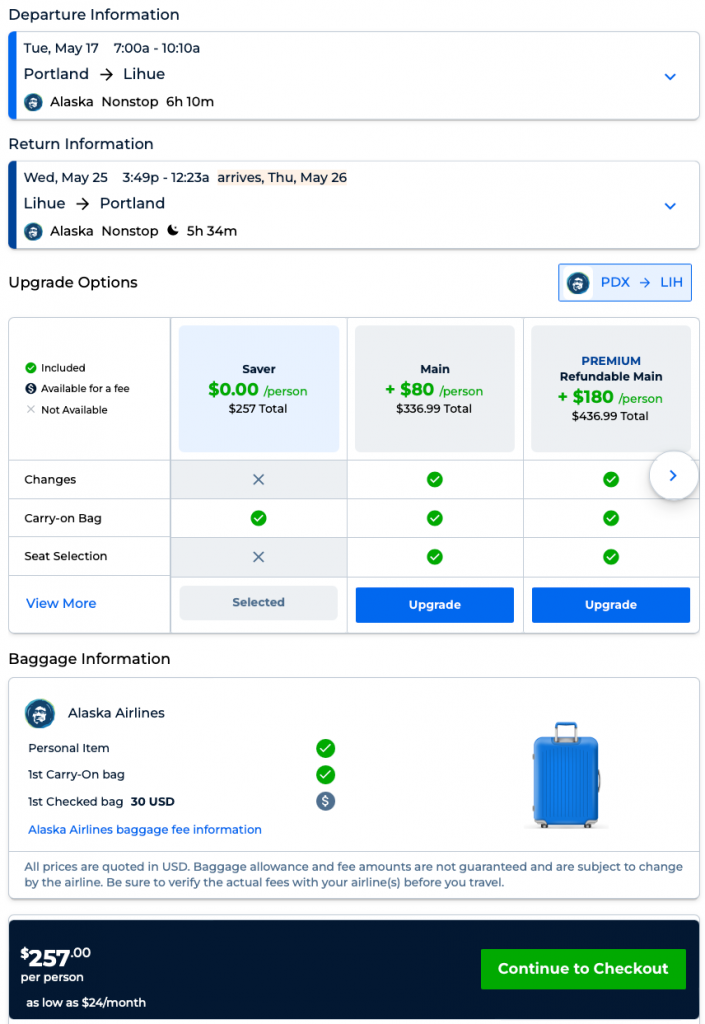Click the Alaska logo in departure flight card
This screenshot has width=705, height=1024.
[x=33, y=102]
